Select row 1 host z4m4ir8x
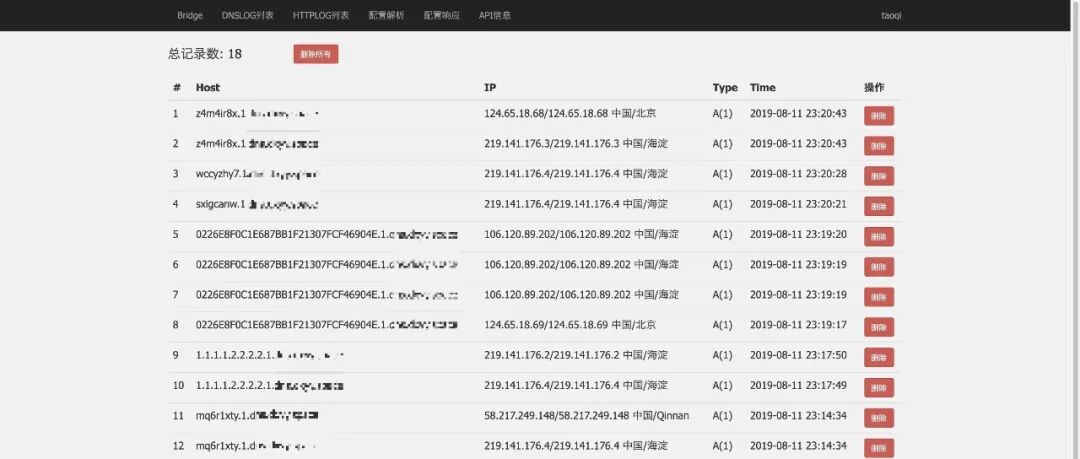The image size is (1080, 459). coord(258,113)
